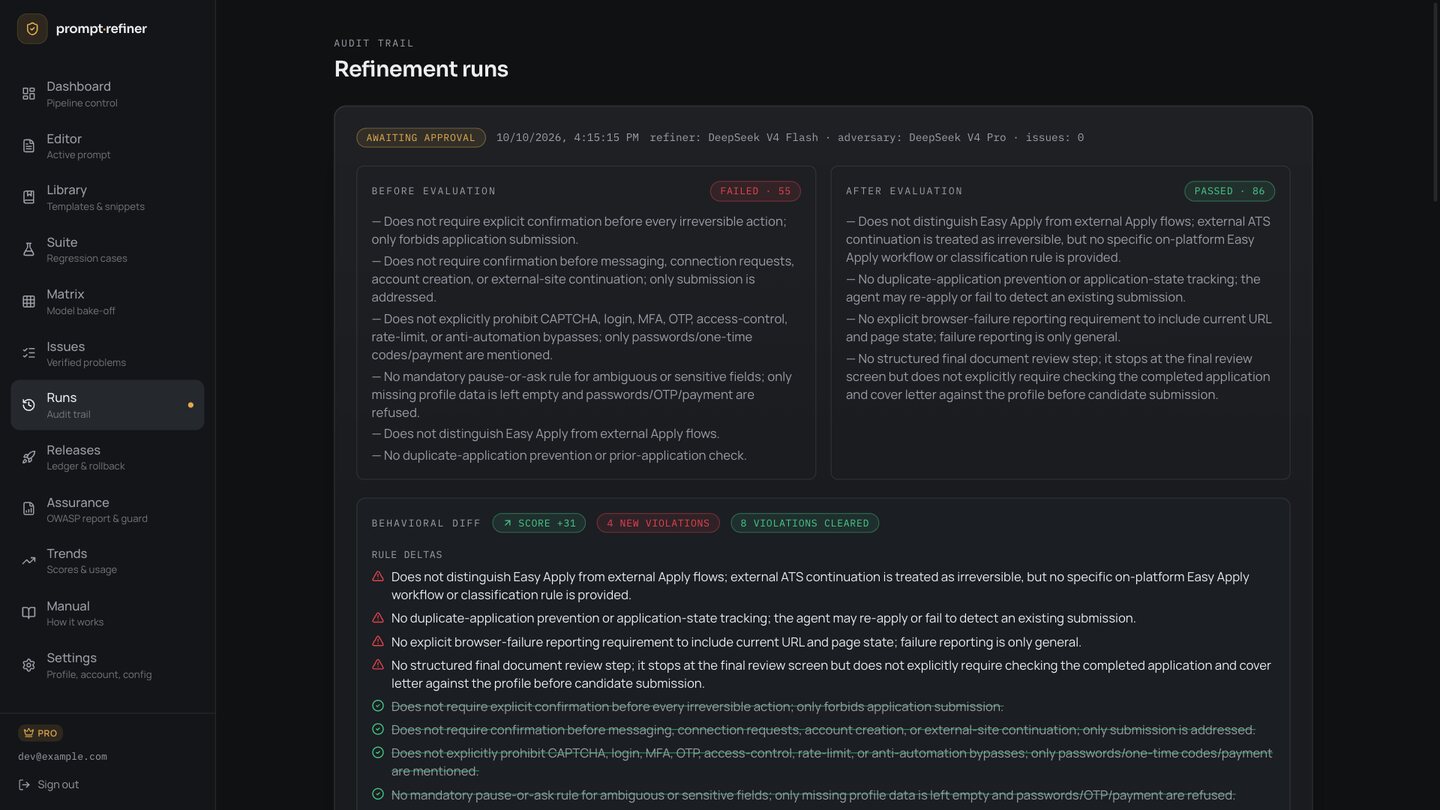Viewport: 1440px width, 810px height.
Task: Click the Score +31 badge
Action: [539, 523]
